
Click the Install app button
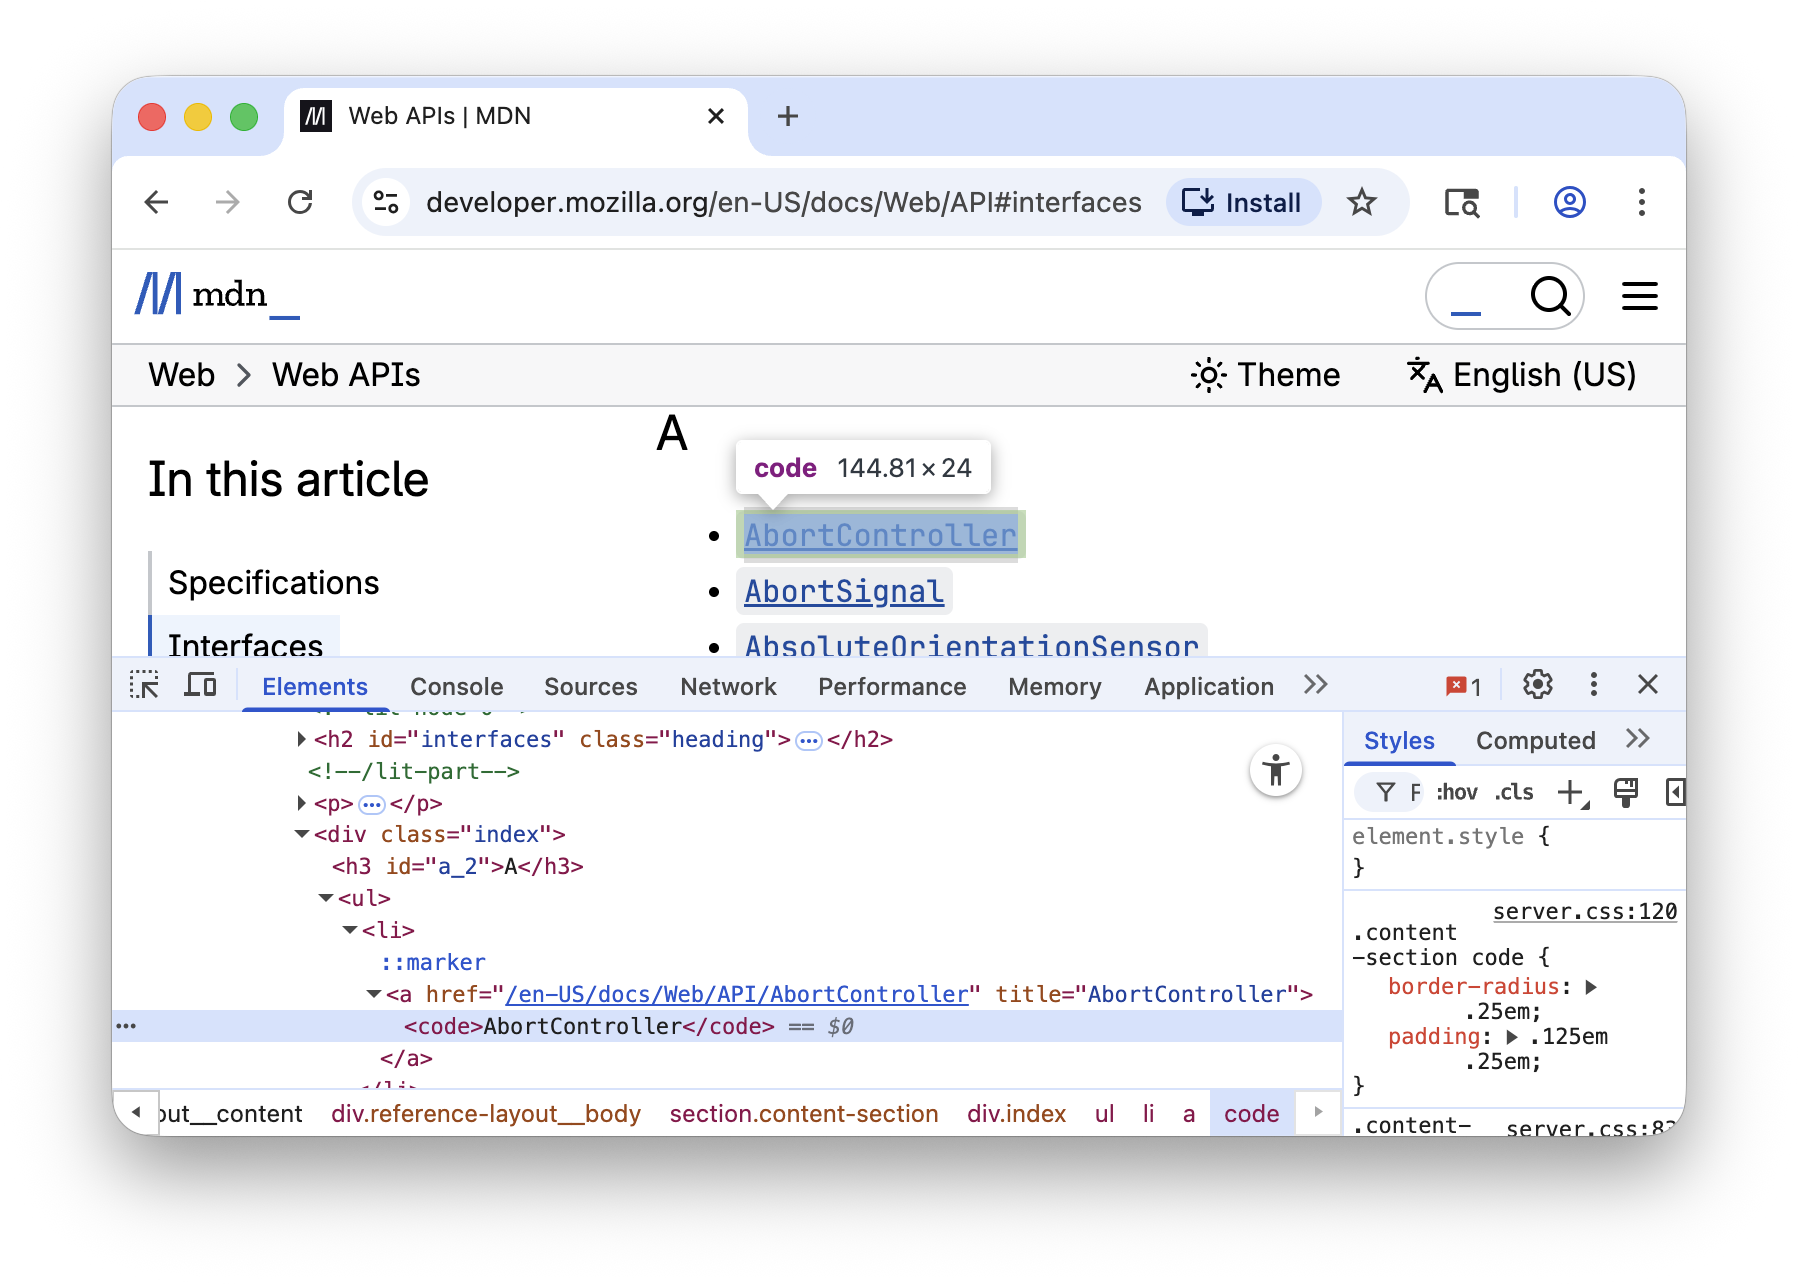(x=1242, y=203)
